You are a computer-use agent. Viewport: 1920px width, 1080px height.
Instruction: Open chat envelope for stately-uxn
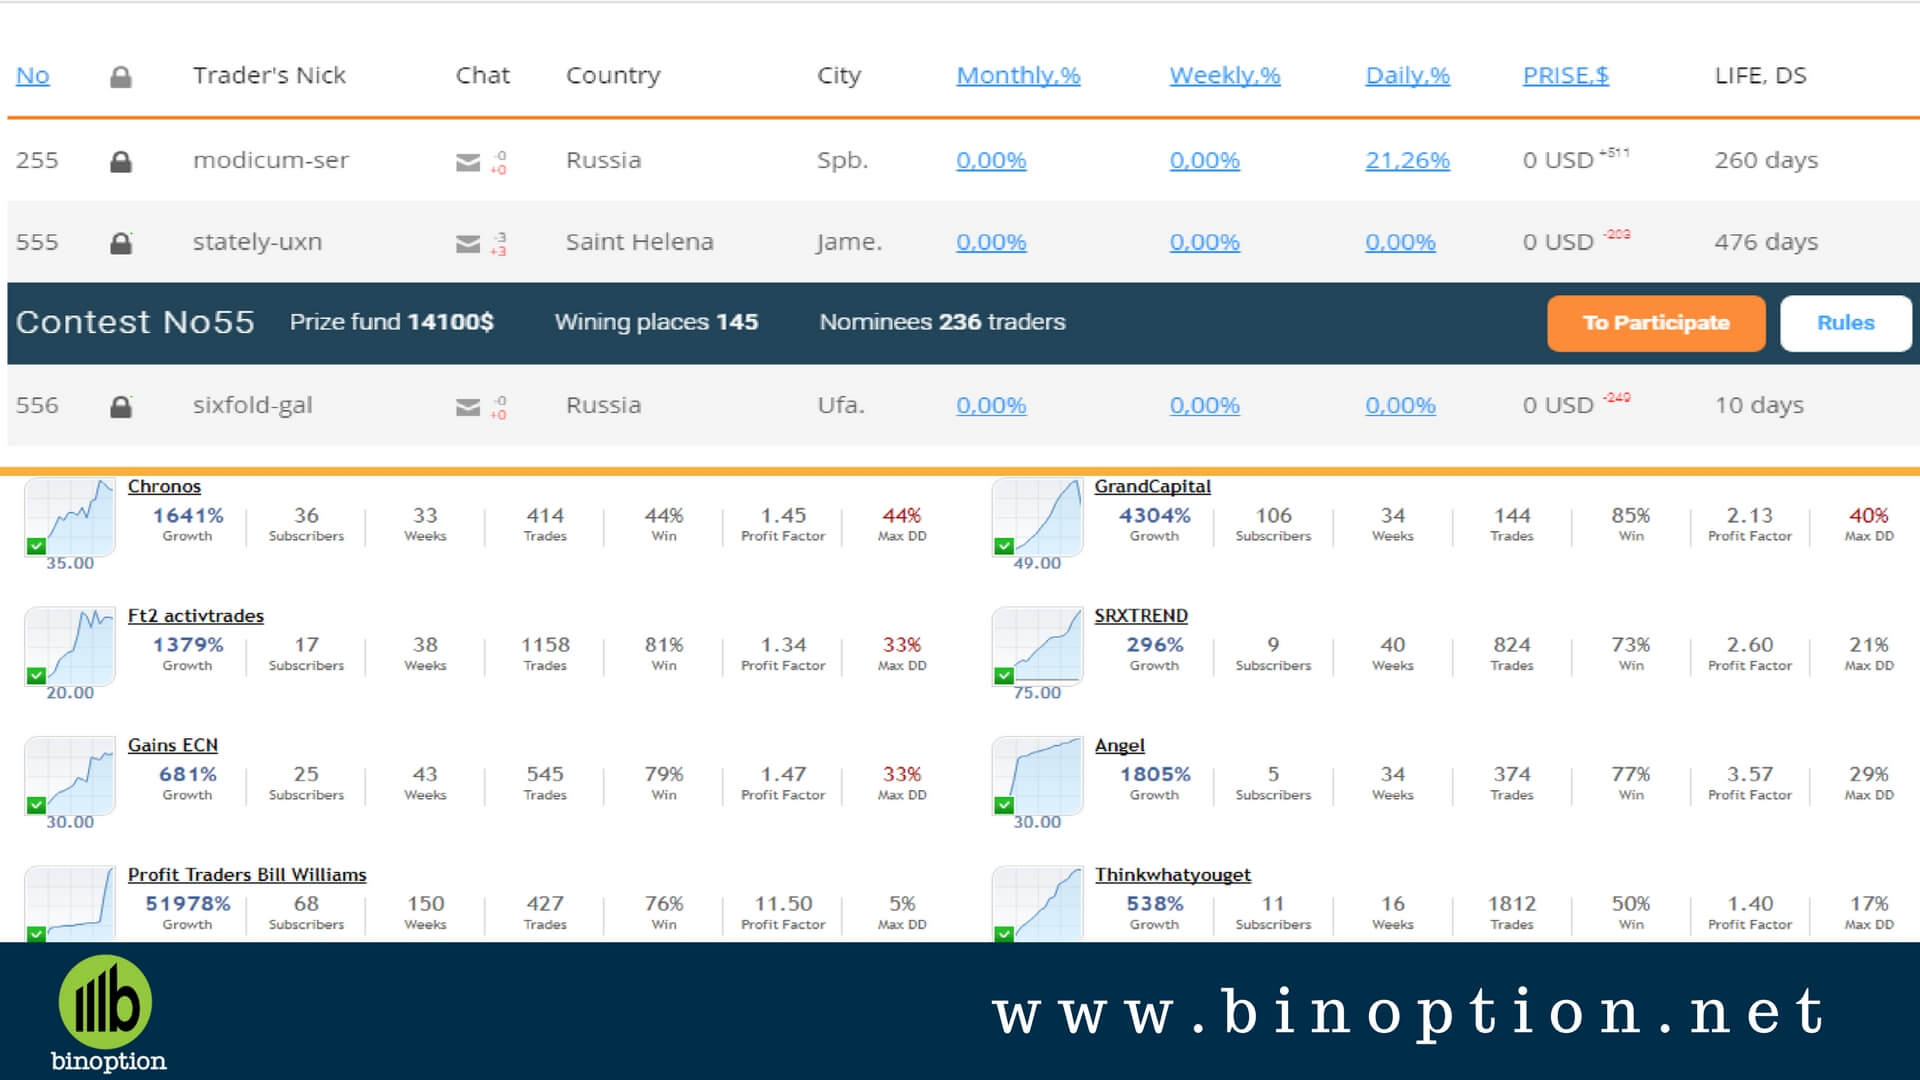click(468, 244)
